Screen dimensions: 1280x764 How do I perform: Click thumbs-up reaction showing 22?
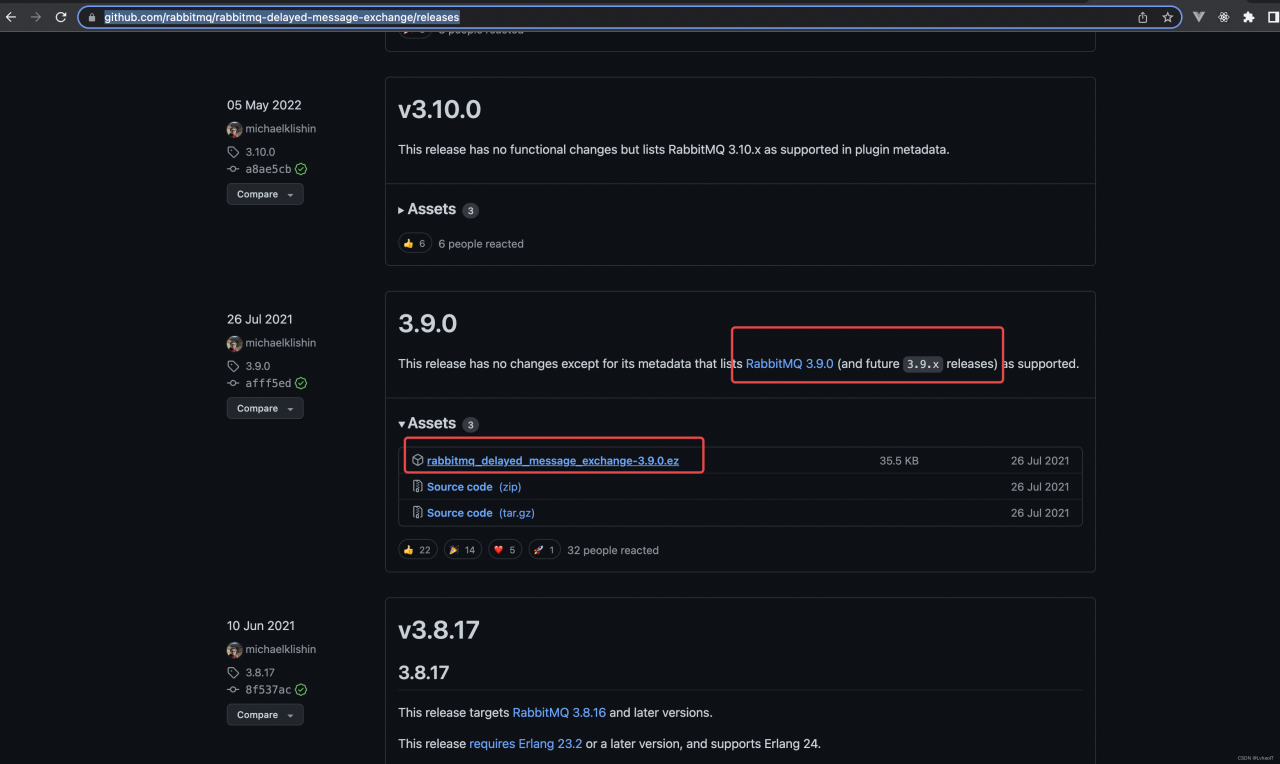tap(418, 550)
